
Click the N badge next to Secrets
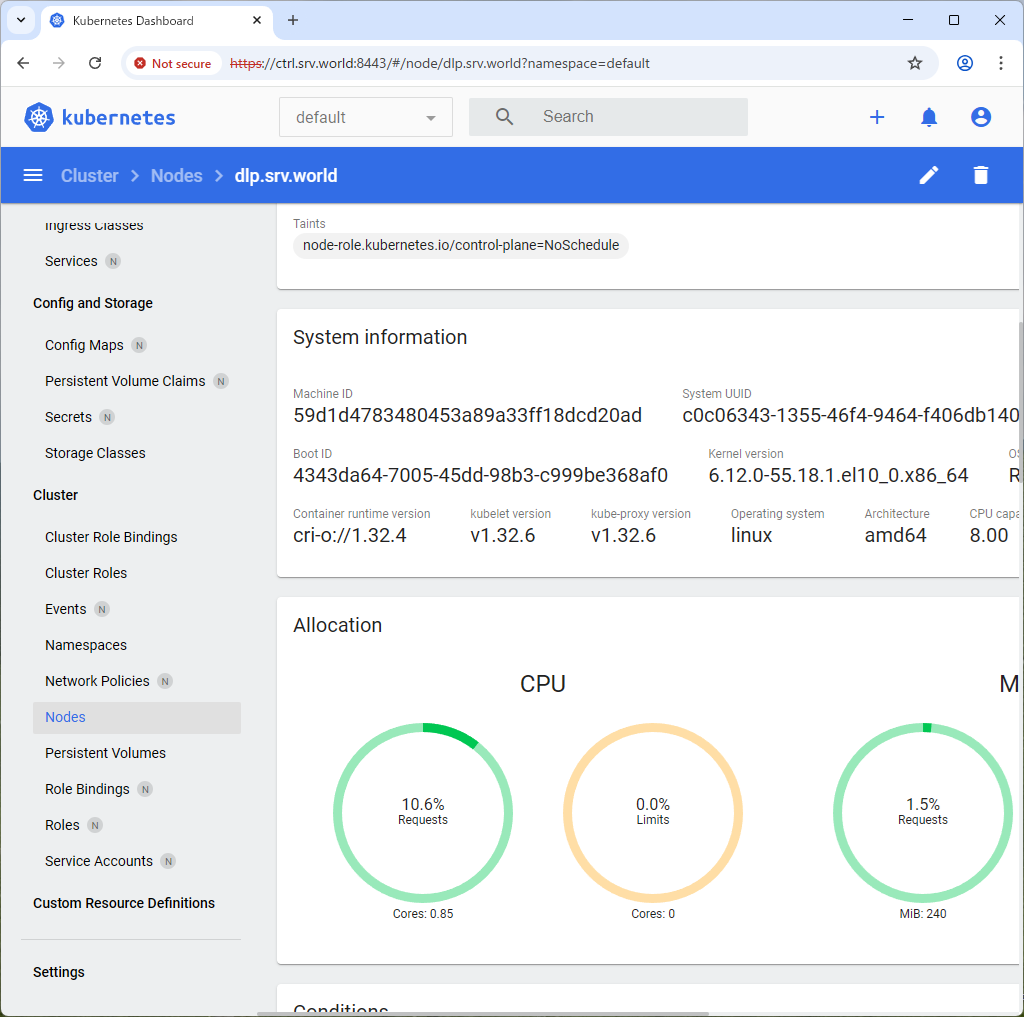point(107,417)
